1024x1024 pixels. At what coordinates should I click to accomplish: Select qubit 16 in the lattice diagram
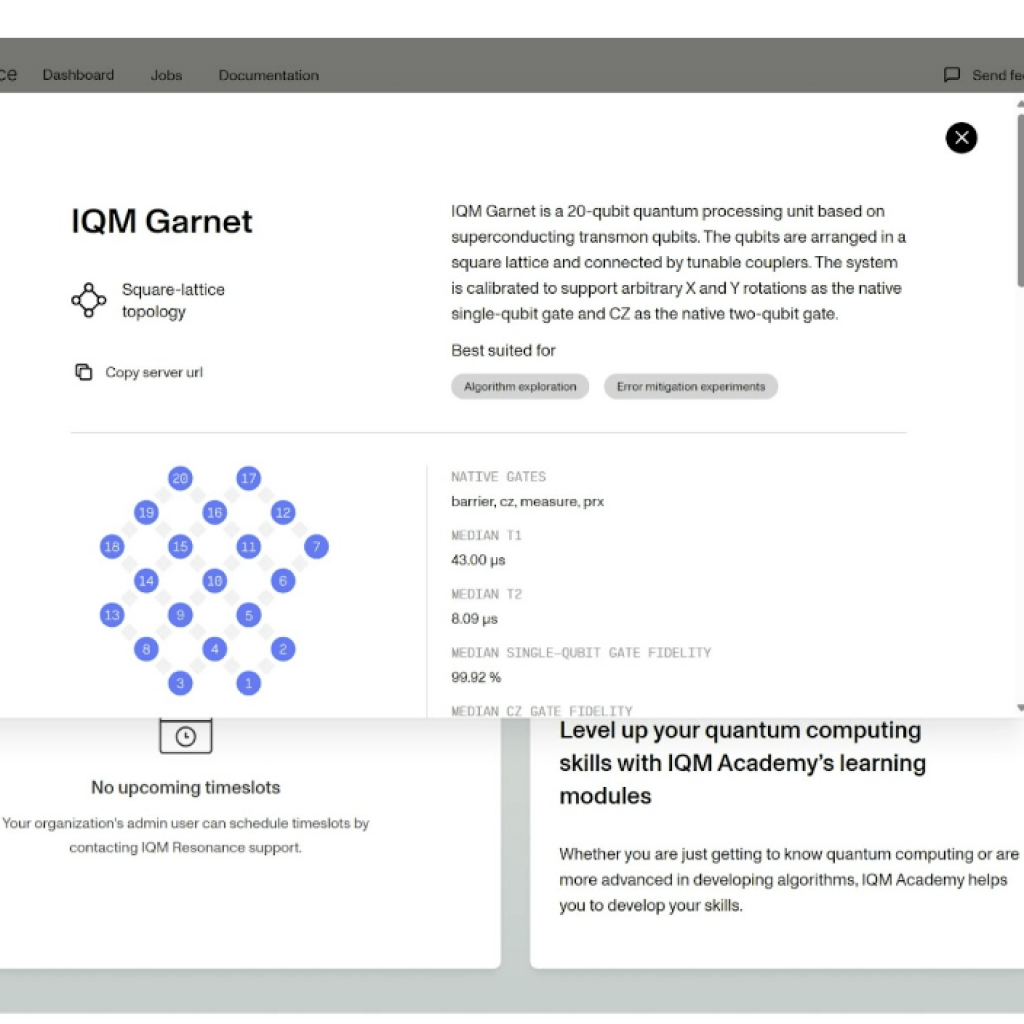coord(214,512)
